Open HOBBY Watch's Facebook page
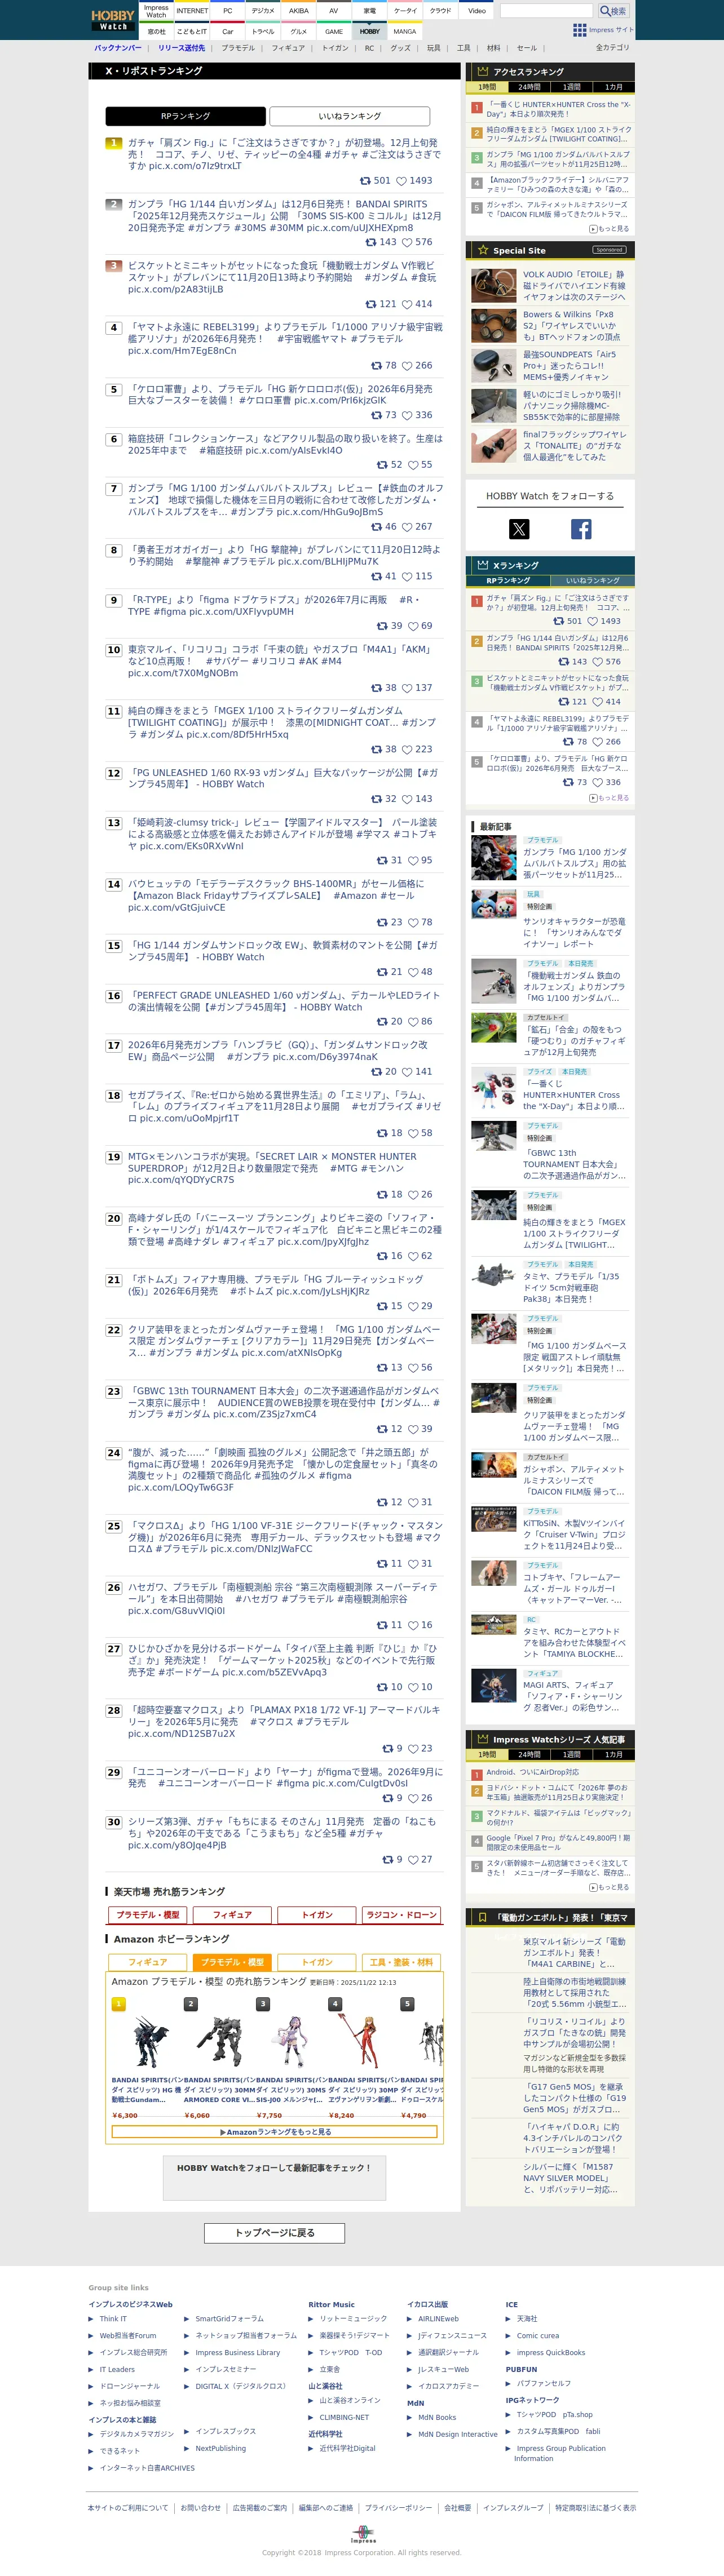The height and width of the screenshot is (2576, 724). pos(581,529)
